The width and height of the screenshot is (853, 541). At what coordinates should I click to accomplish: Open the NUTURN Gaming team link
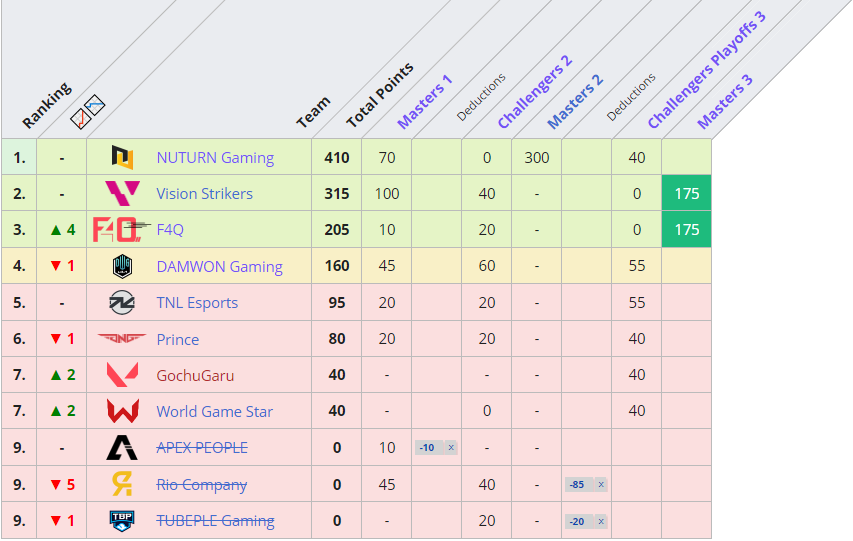click(215, 158)
